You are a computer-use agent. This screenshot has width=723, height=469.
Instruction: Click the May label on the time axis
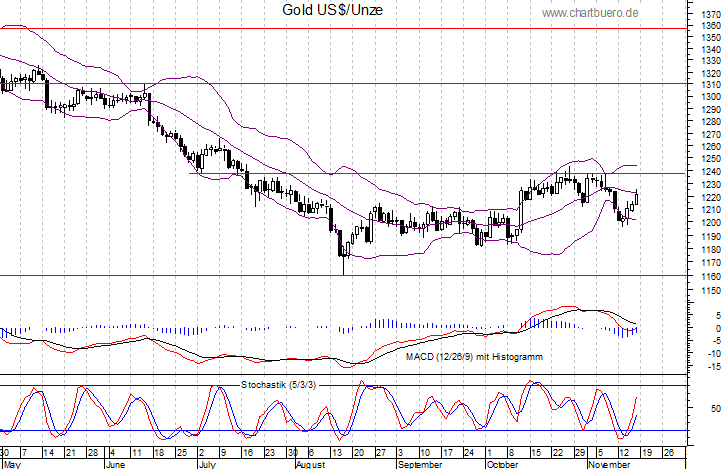pos(12,464)
